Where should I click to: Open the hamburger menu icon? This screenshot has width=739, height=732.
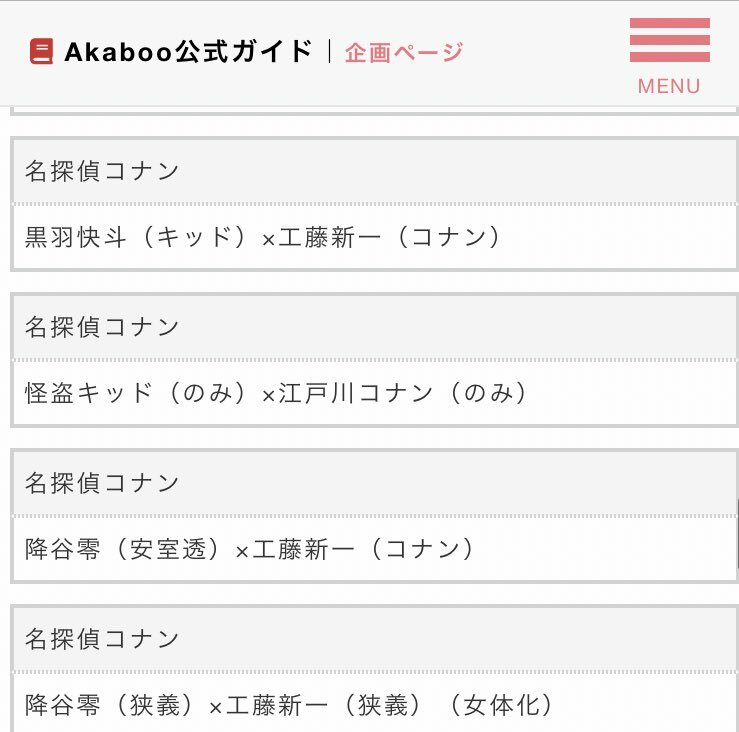[x=669, y=42]
